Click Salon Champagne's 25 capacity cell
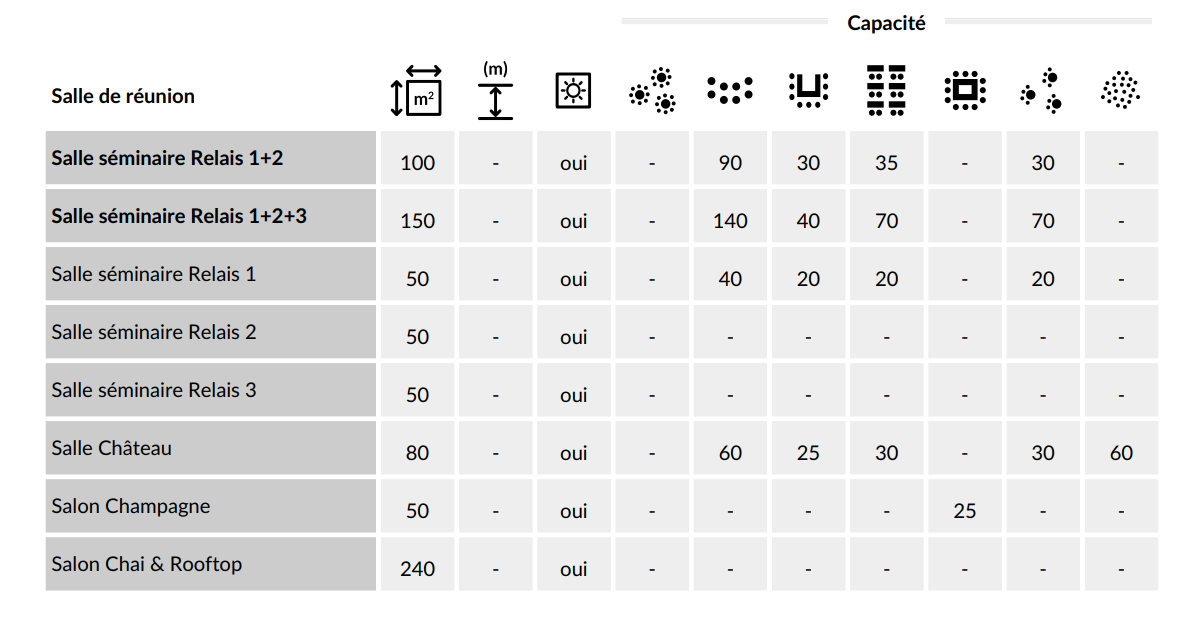 965,511
